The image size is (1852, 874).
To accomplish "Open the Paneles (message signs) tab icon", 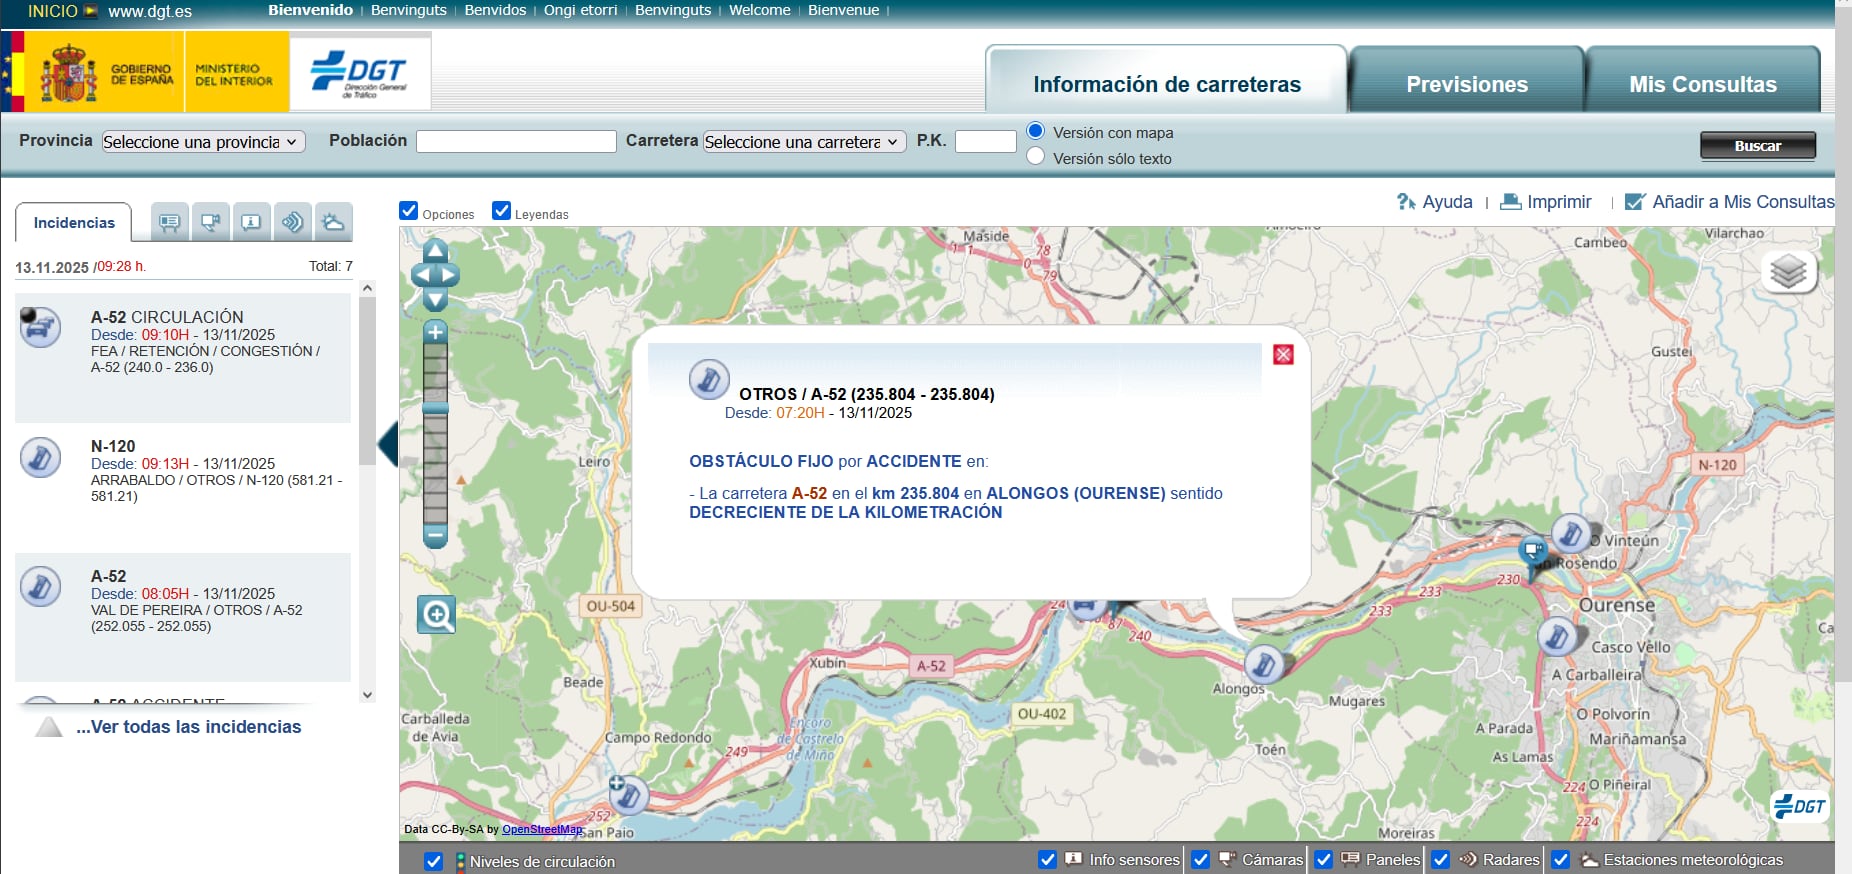I will [170, 222].
